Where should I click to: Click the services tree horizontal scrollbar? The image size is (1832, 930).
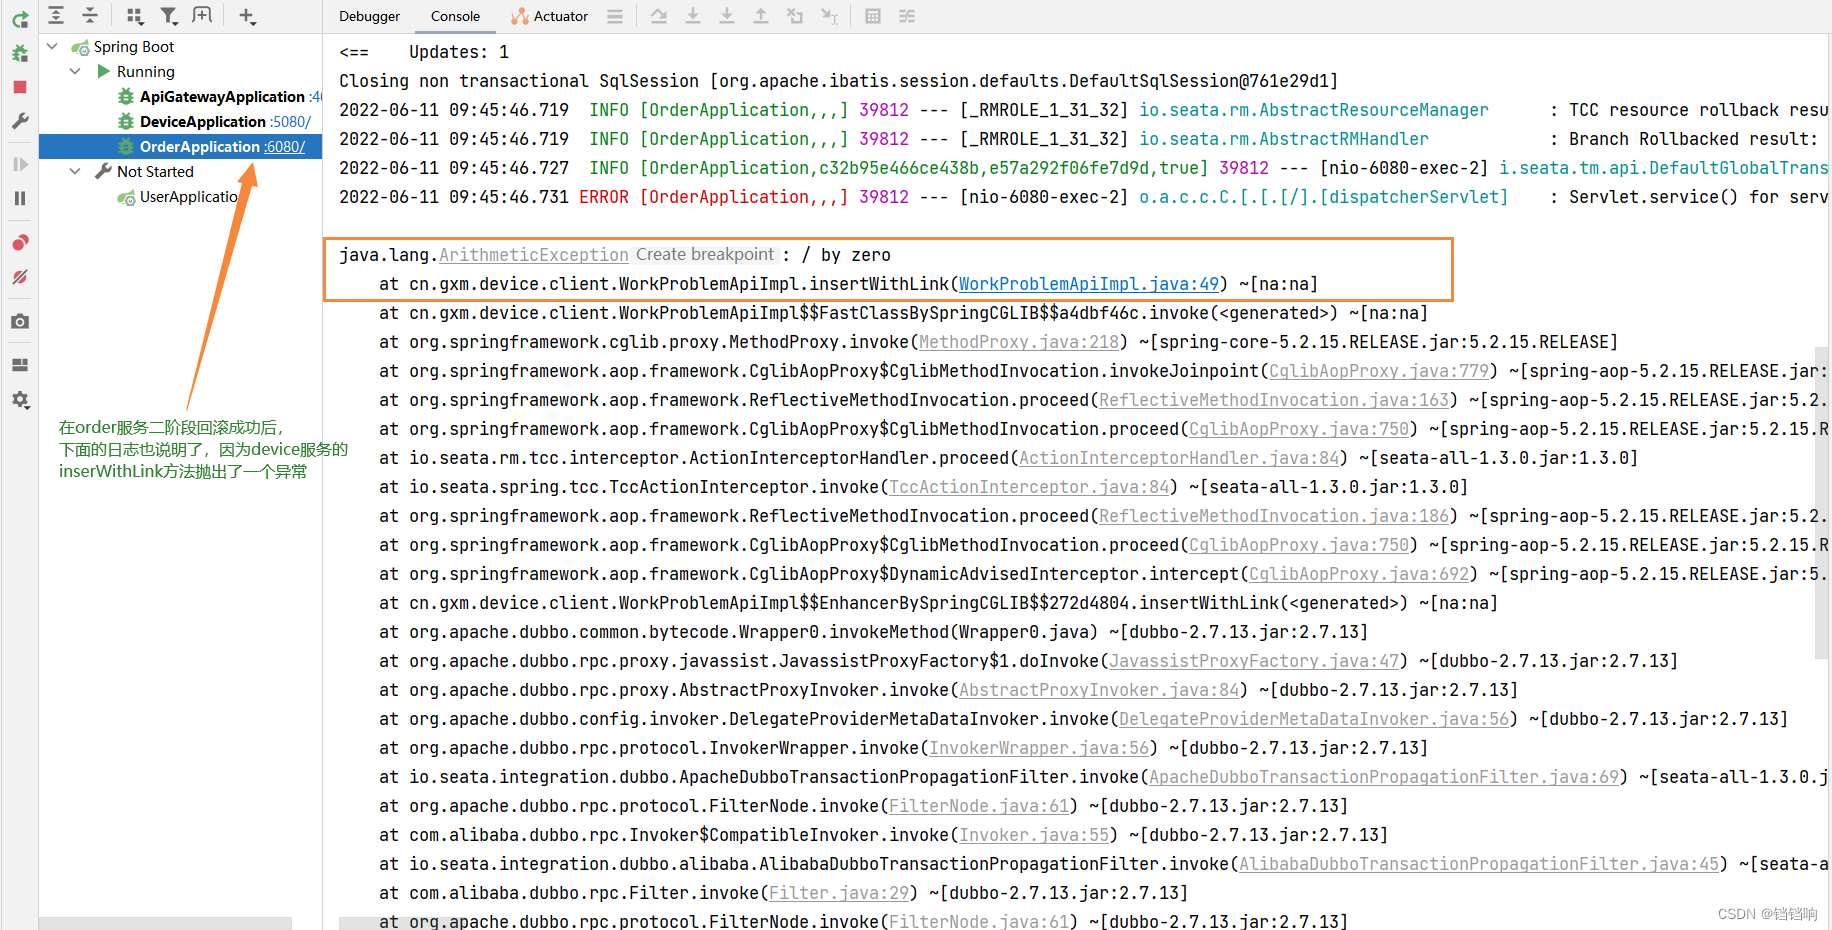(x=165, y=923)
